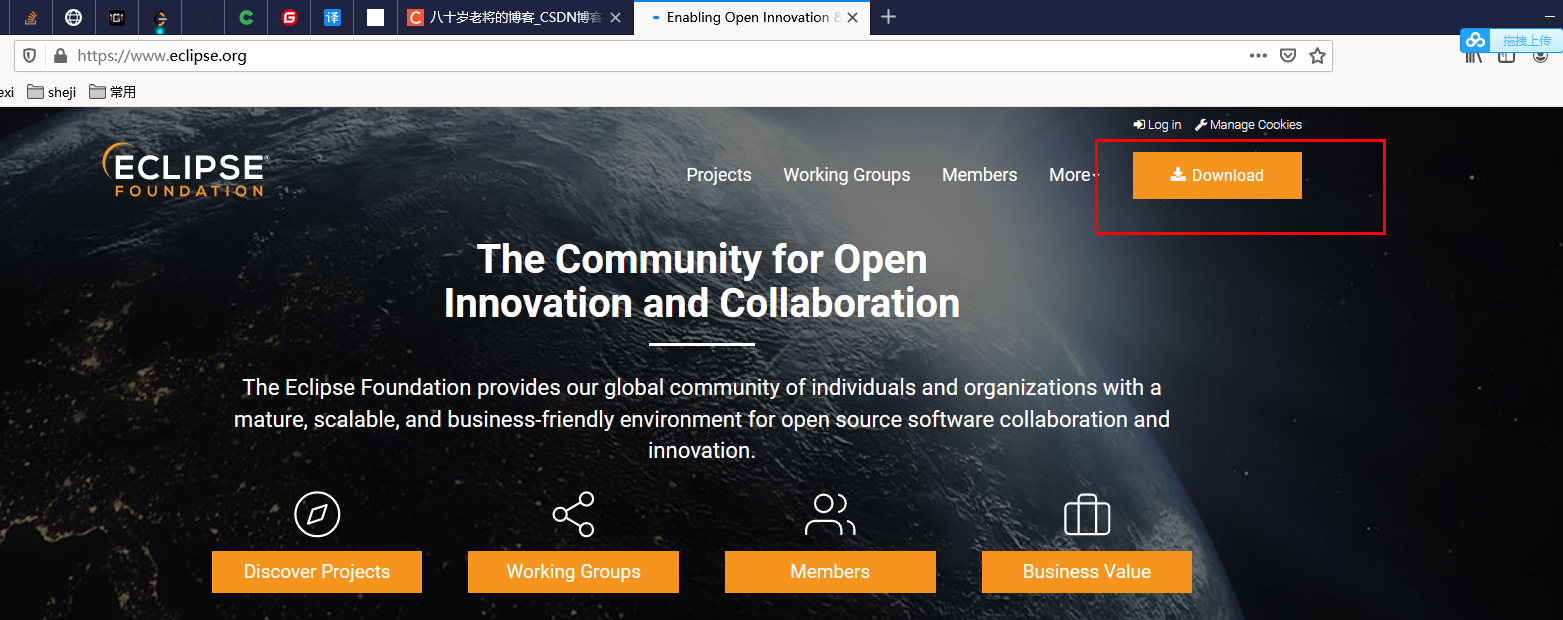Bookmark this page with star icon

[1317, 56]
